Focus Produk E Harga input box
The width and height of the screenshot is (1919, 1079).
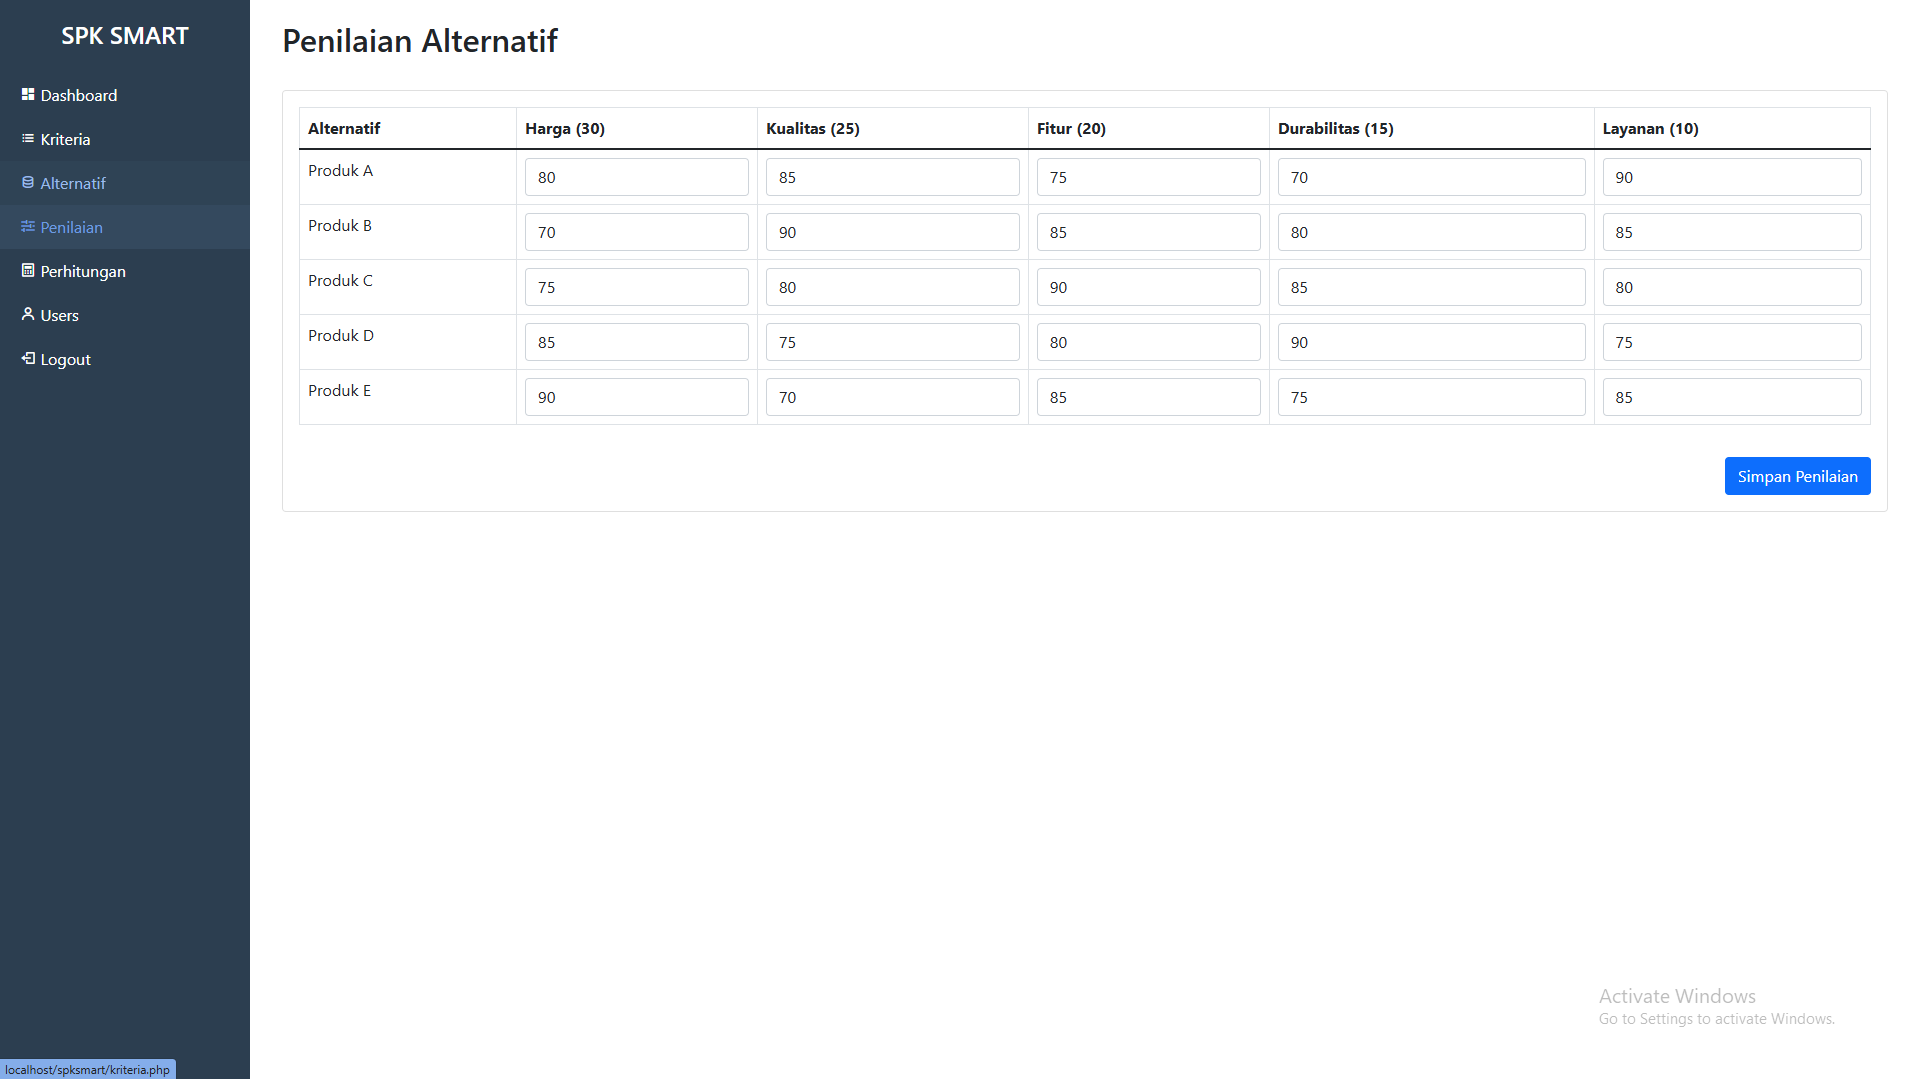(x=637, y=397)
